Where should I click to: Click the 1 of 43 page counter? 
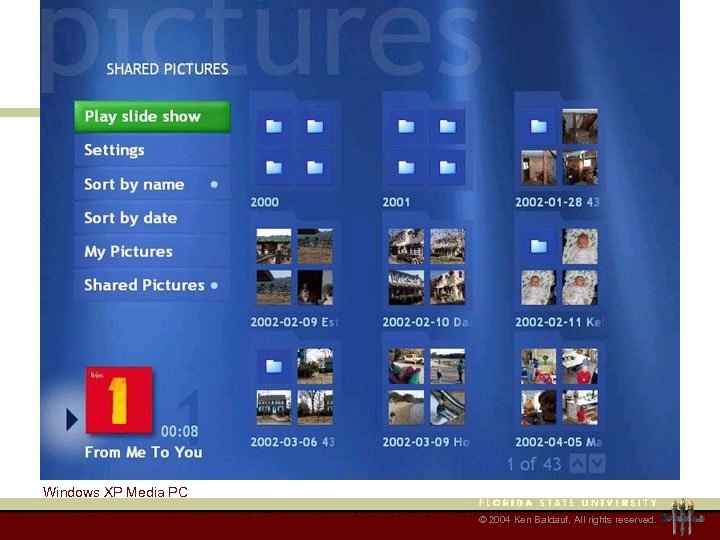click(534, 464)
